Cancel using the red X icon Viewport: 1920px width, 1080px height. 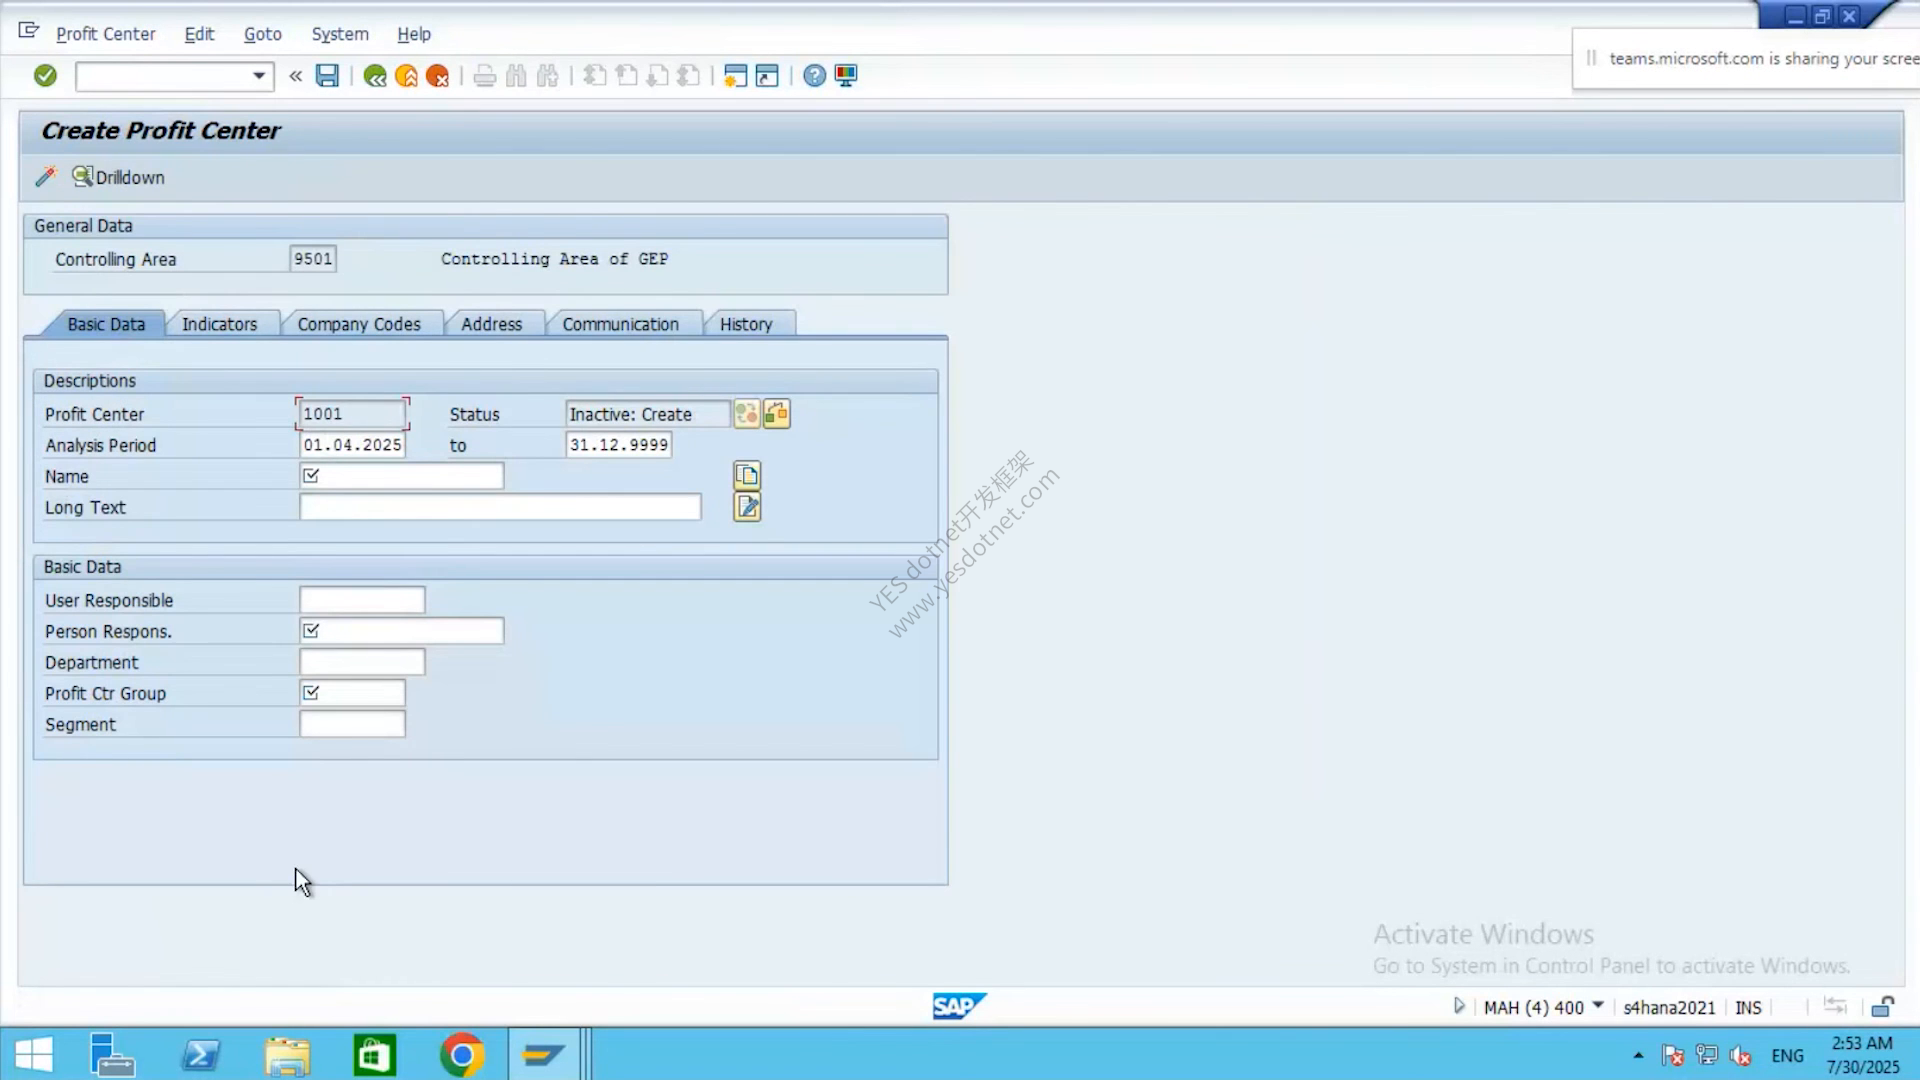437,76
